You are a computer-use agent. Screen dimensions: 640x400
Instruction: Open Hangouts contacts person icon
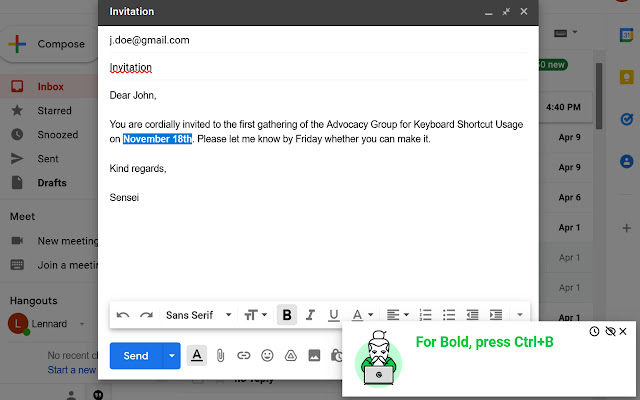tap(71, 395)
